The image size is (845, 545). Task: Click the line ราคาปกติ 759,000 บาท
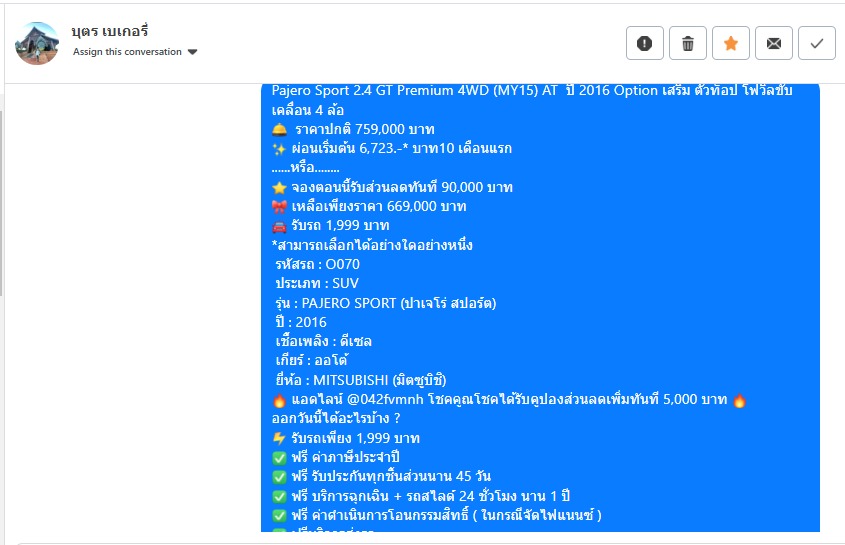(x=353, y=129)
